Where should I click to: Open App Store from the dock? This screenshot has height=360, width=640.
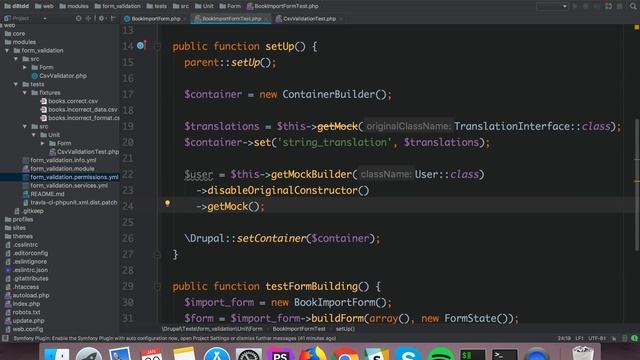(216, 354)
